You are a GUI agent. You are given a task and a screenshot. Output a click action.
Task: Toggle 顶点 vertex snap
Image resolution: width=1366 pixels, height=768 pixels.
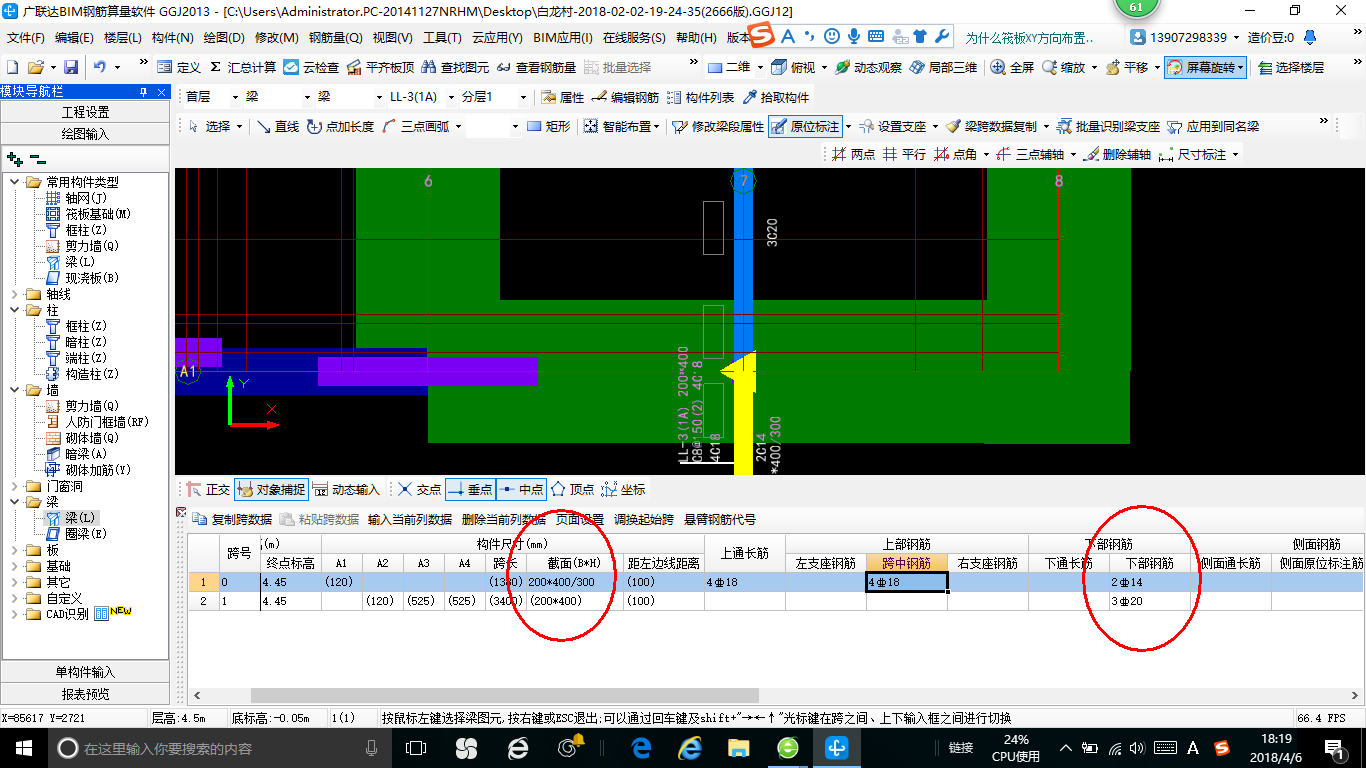tap(572, 489)
